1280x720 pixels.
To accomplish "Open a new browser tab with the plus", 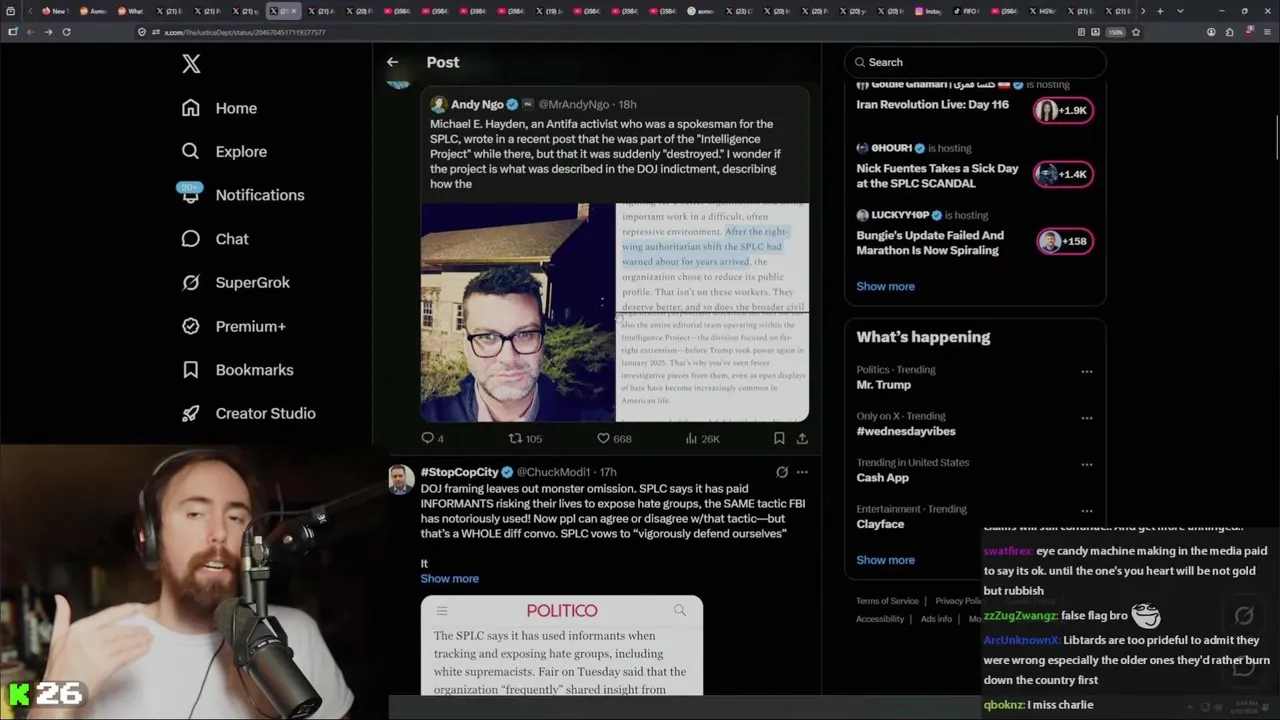I will tap(1160, 11).
